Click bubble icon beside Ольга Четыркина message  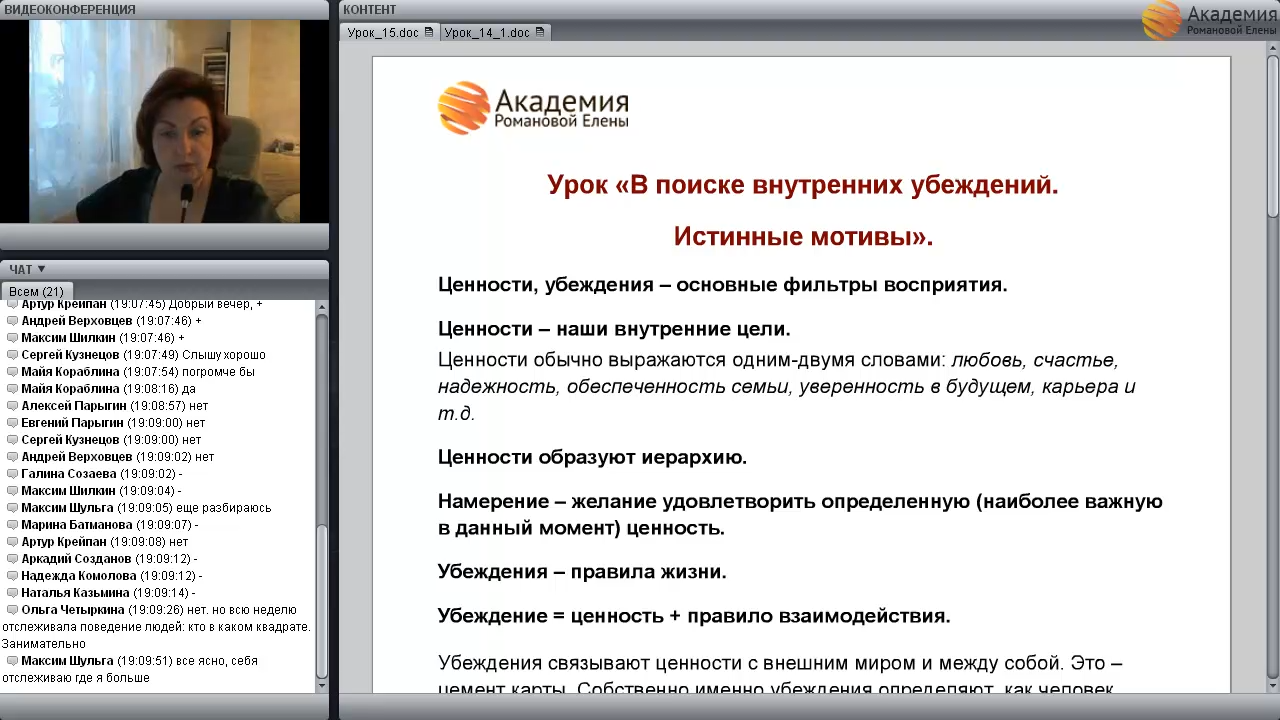[x=13, y=610]
